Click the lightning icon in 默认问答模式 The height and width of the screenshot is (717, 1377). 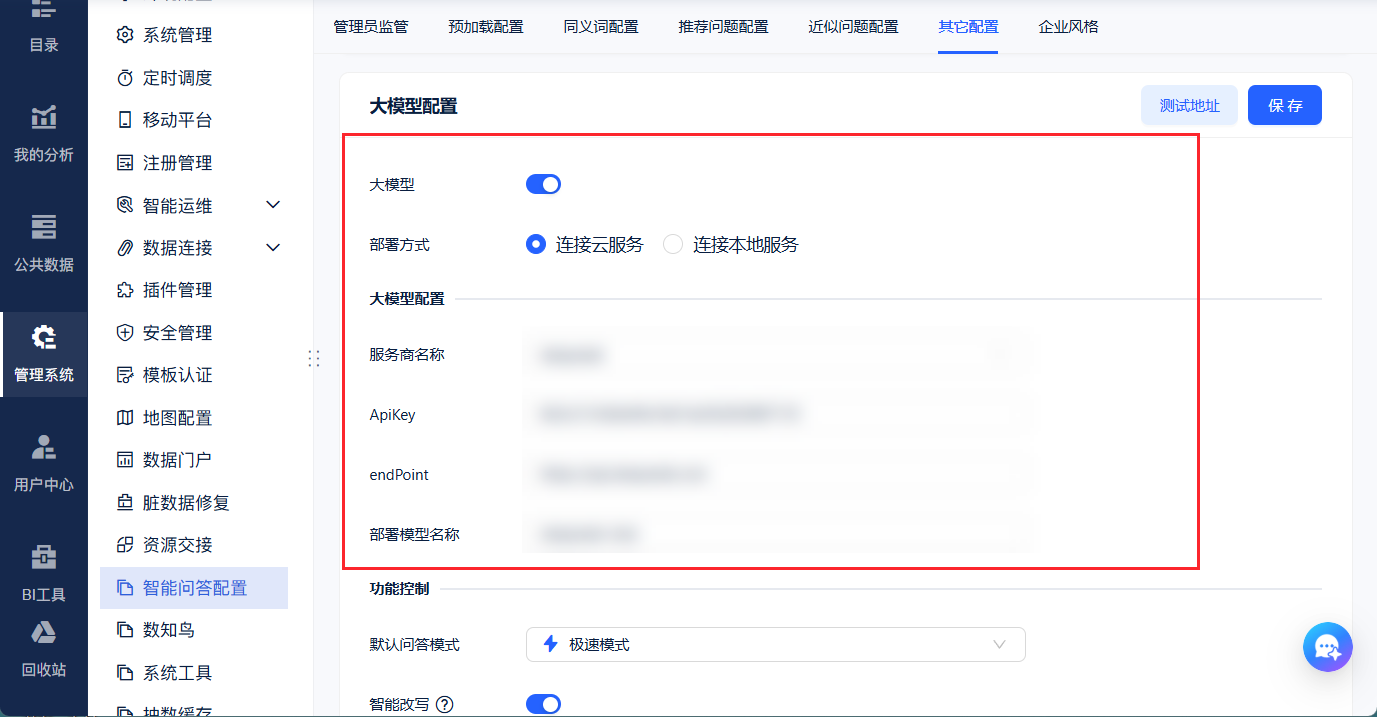click(550, 644)
